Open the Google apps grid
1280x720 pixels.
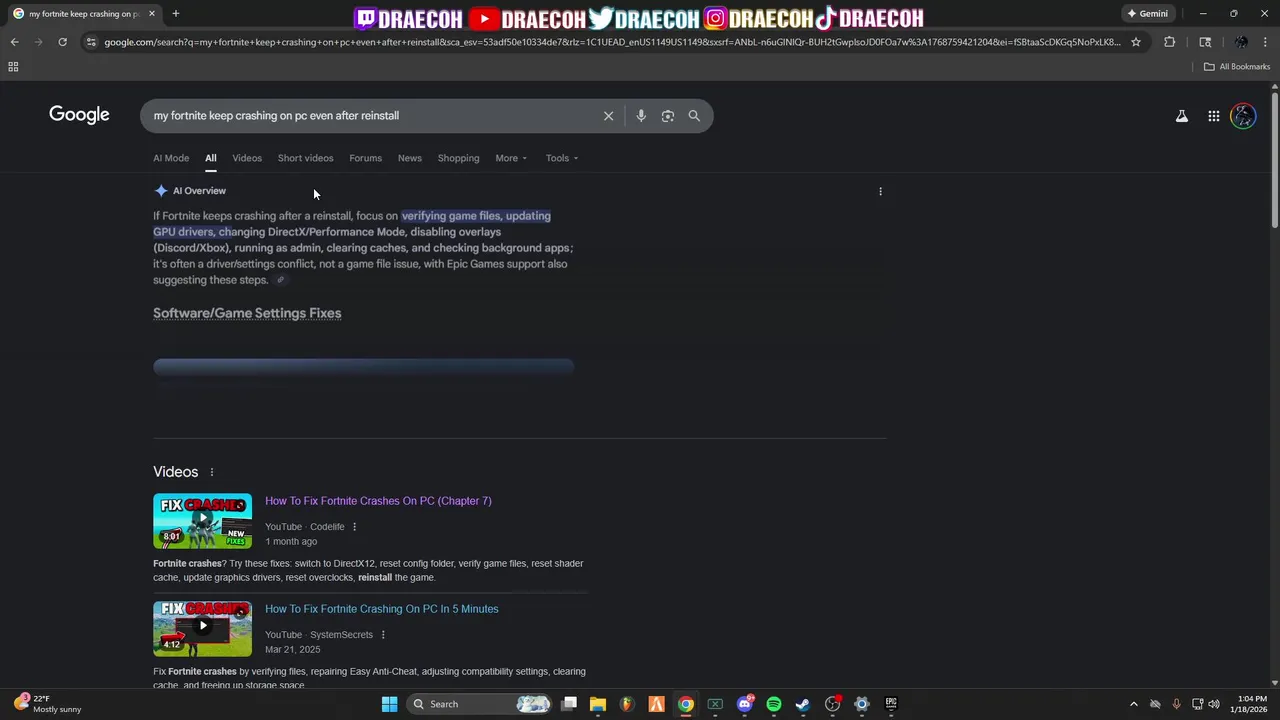[x=1213, y=116]
